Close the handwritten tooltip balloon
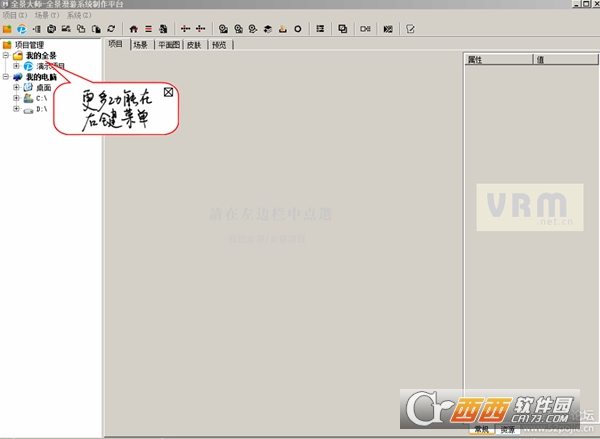 point(168,92)
